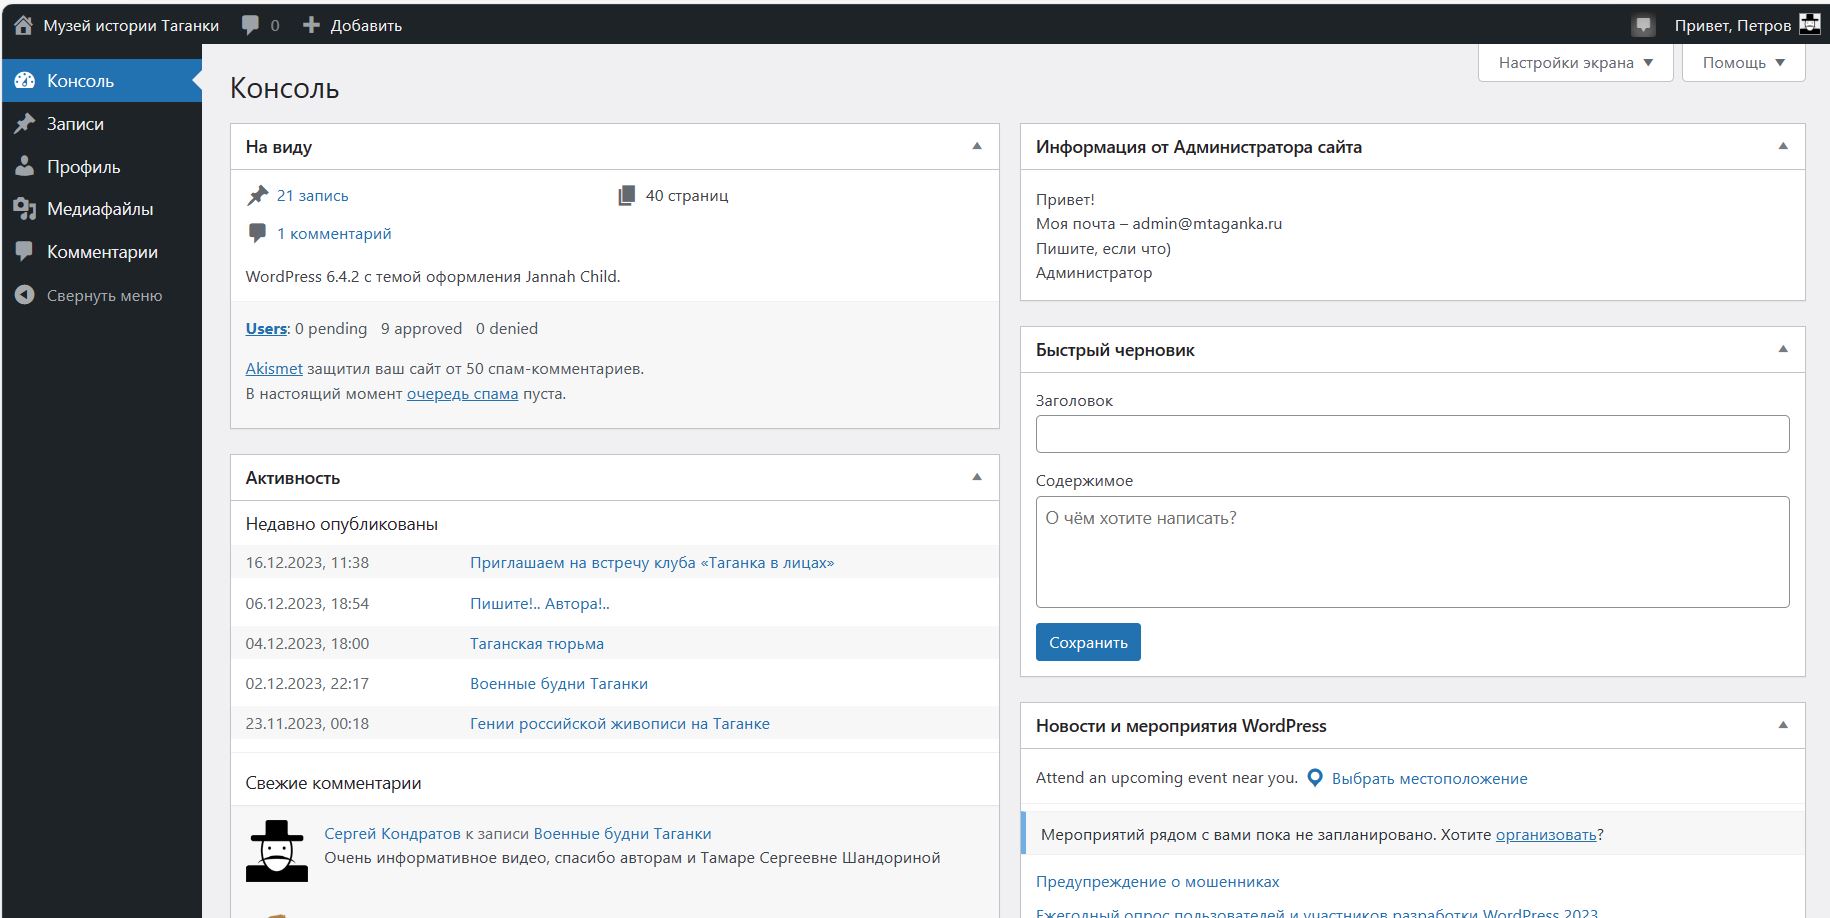Click the Содержимое text area

click(x=1412, y=552)
